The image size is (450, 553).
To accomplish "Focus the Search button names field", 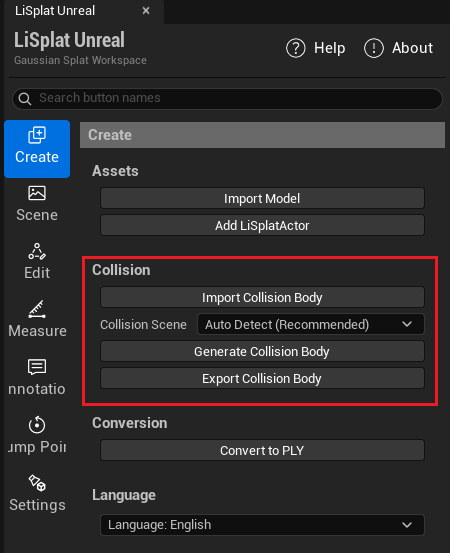I will click(x=227, y=98).
